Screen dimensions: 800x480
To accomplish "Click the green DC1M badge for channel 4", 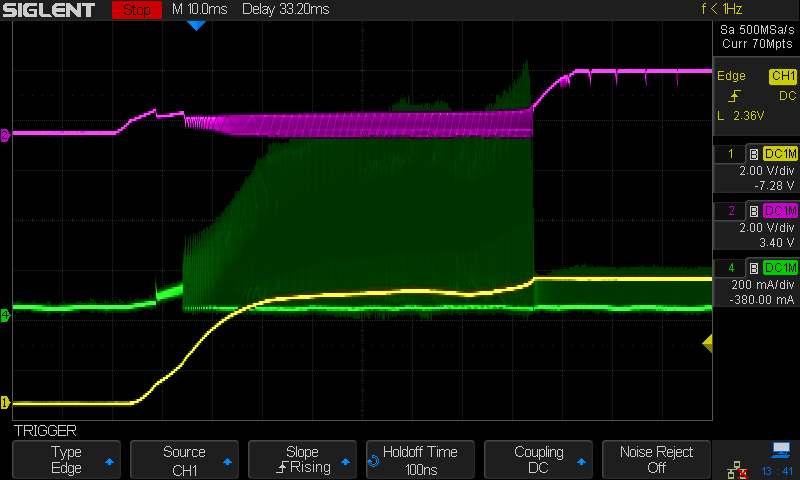I will (780, 268).
